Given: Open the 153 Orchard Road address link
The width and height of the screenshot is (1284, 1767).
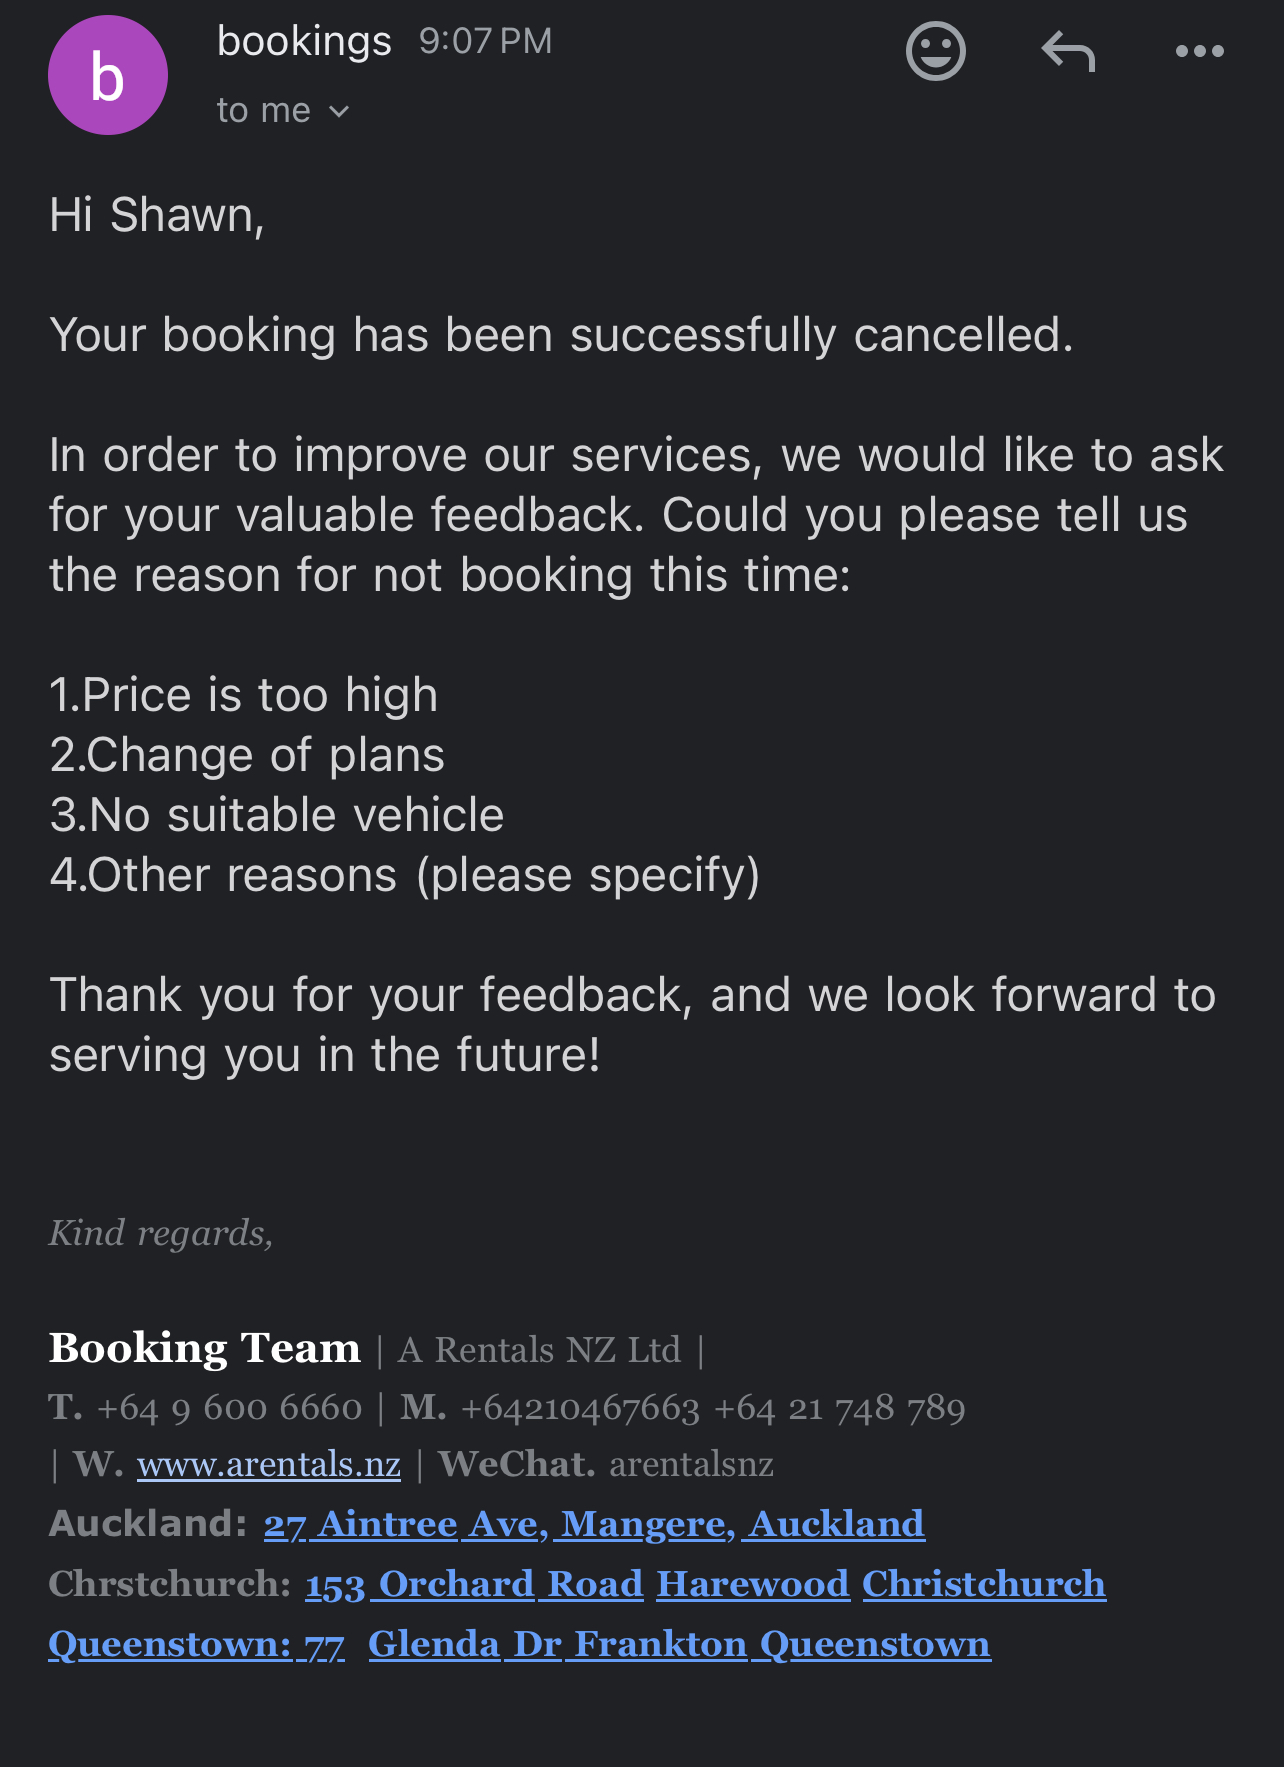Looking at the screenshot, I should [x=474, y=1584].
